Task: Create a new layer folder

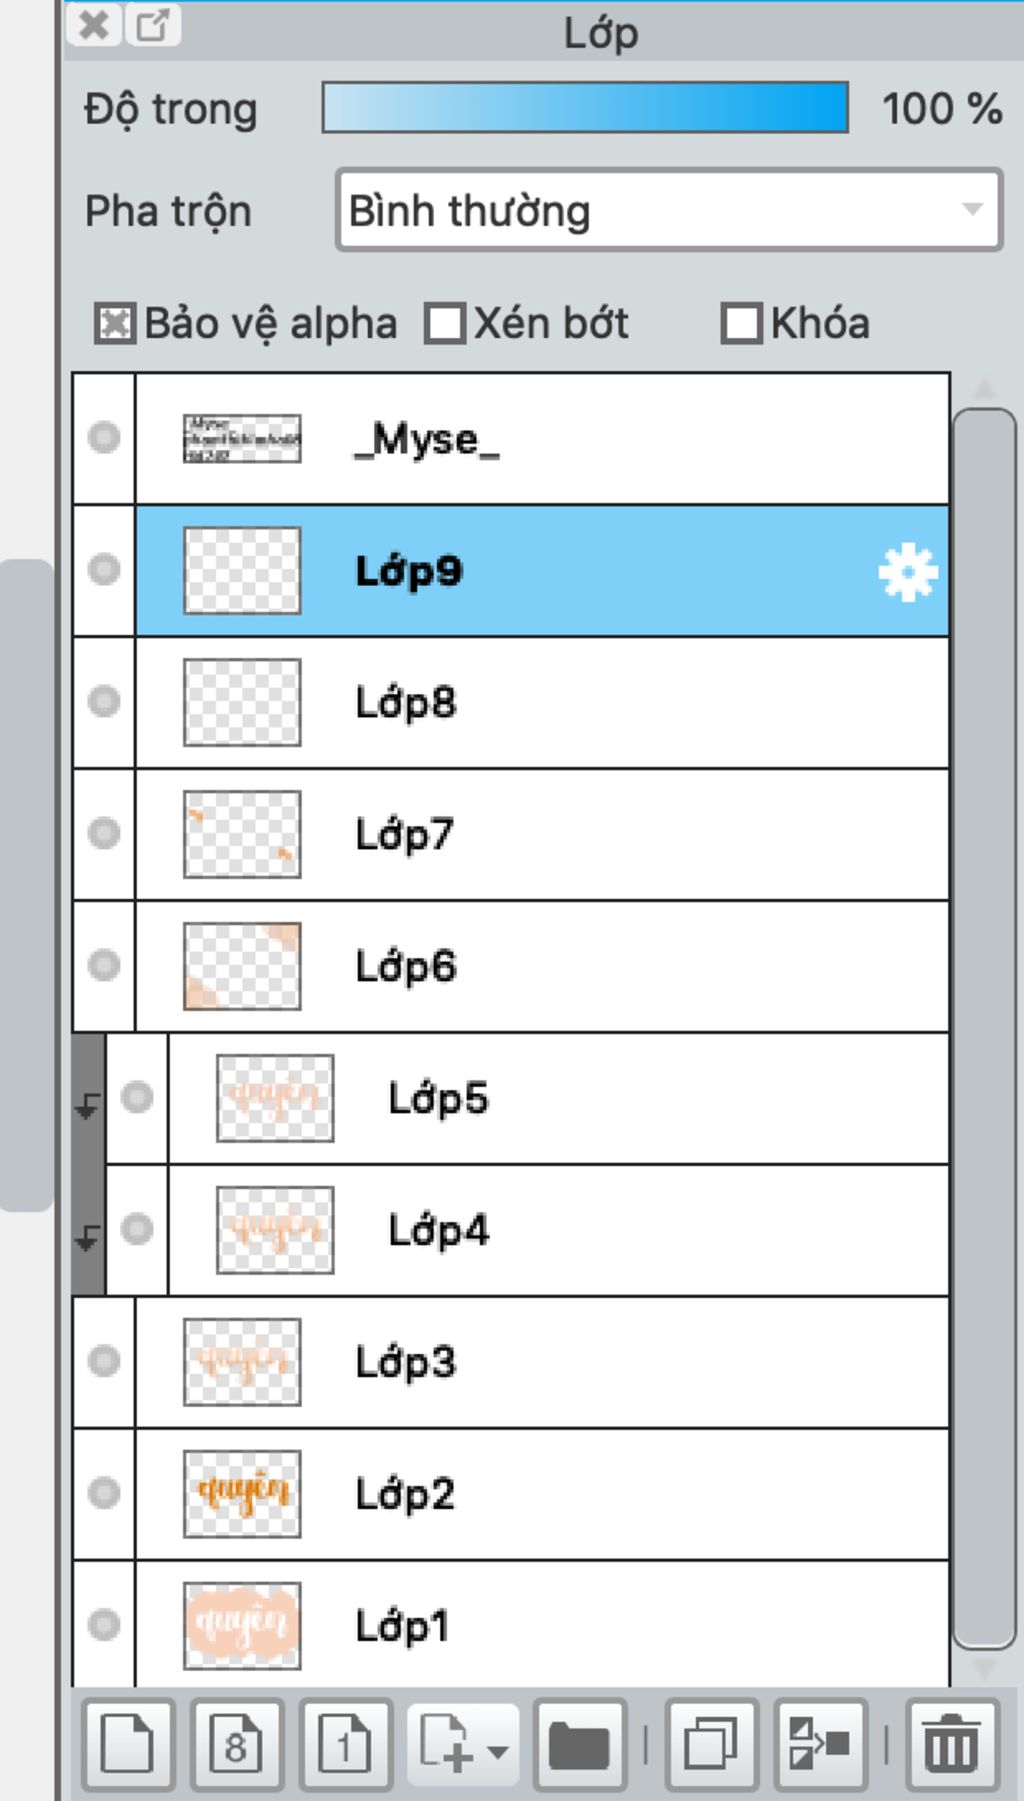Action: (580, 1745)
